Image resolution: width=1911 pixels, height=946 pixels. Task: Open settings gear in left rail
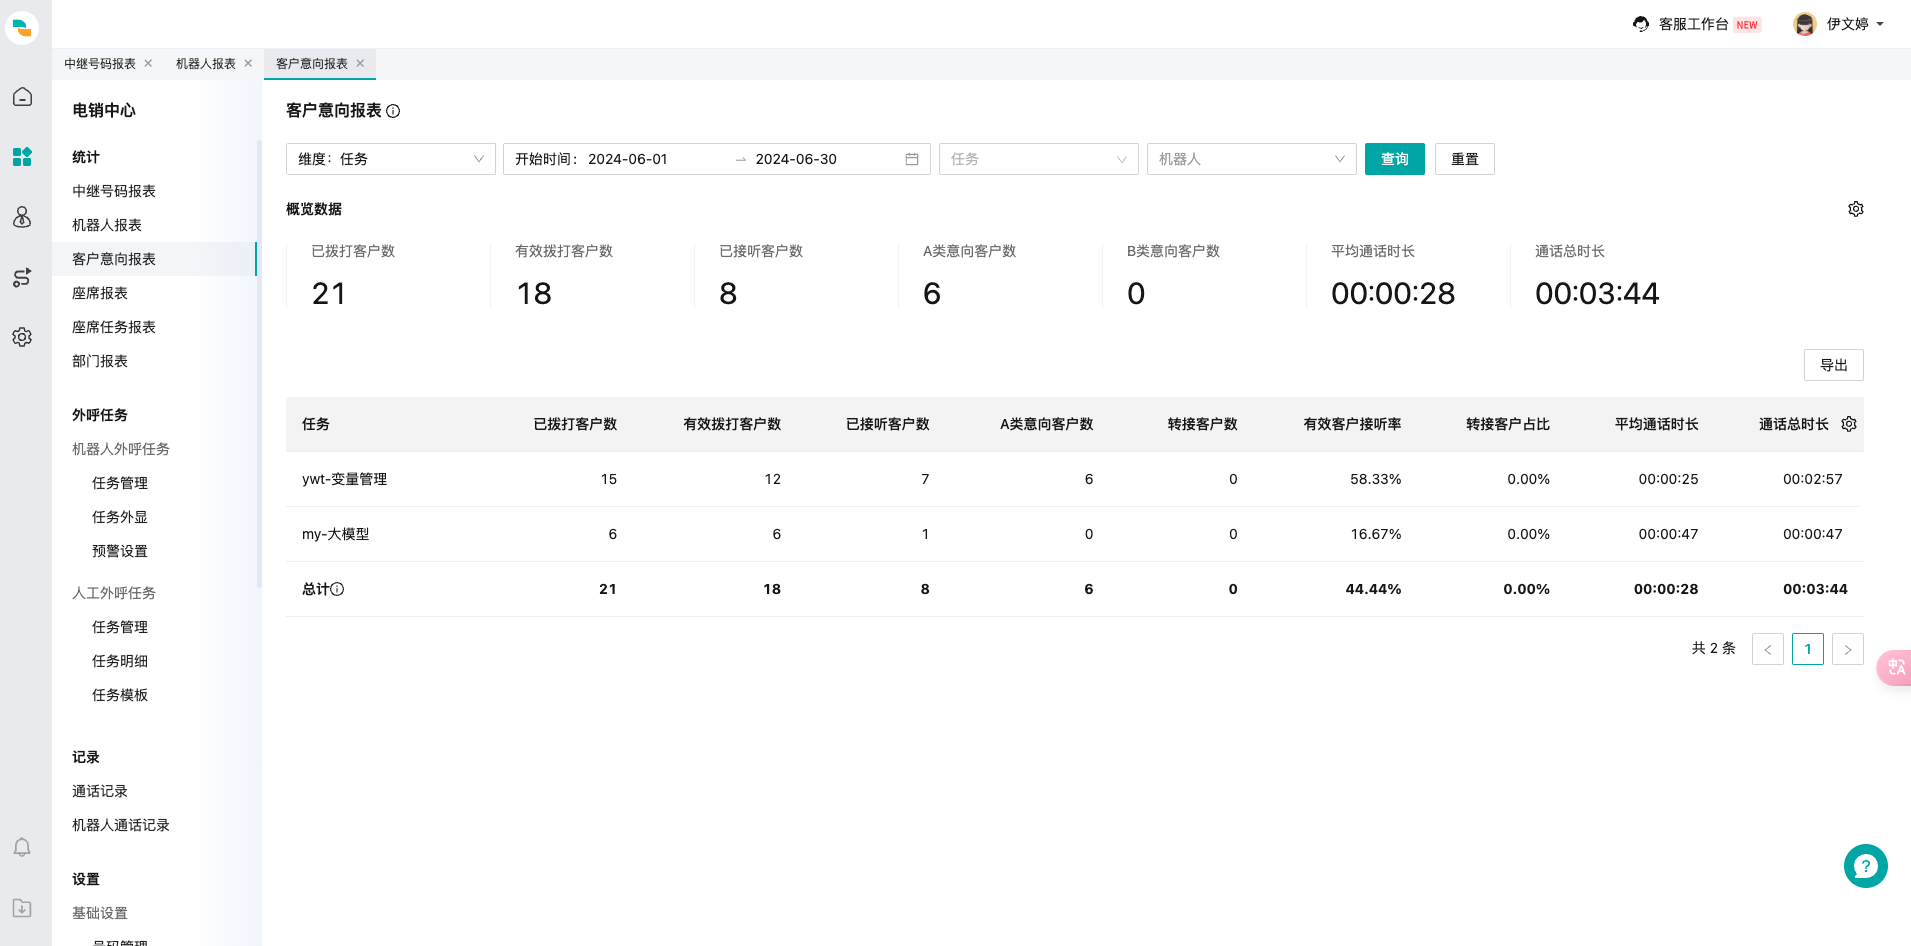pos(22,337)
